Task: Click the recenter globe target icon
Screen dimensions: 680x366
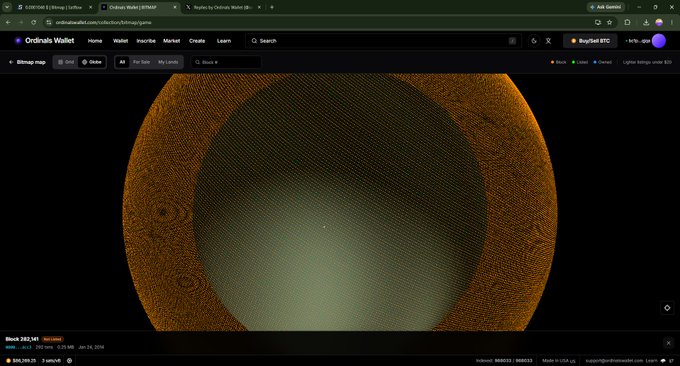Action: coord(667,308)
